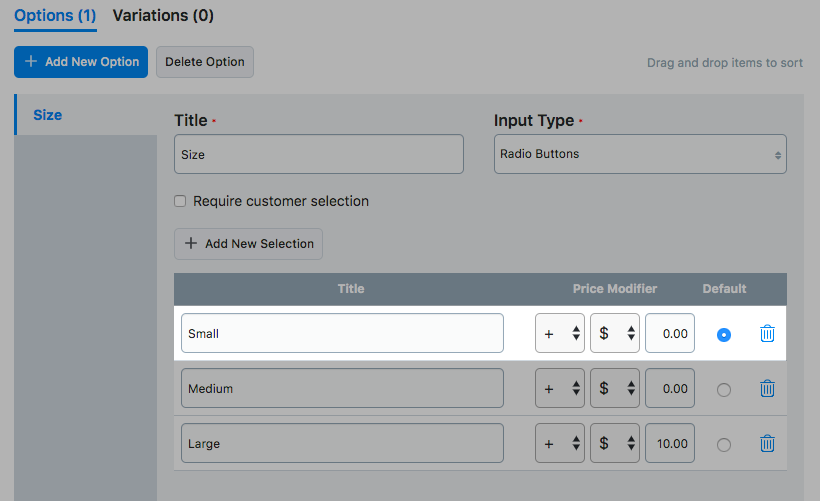Choose Medium as default radio button
820x501 pixels.
724,390
